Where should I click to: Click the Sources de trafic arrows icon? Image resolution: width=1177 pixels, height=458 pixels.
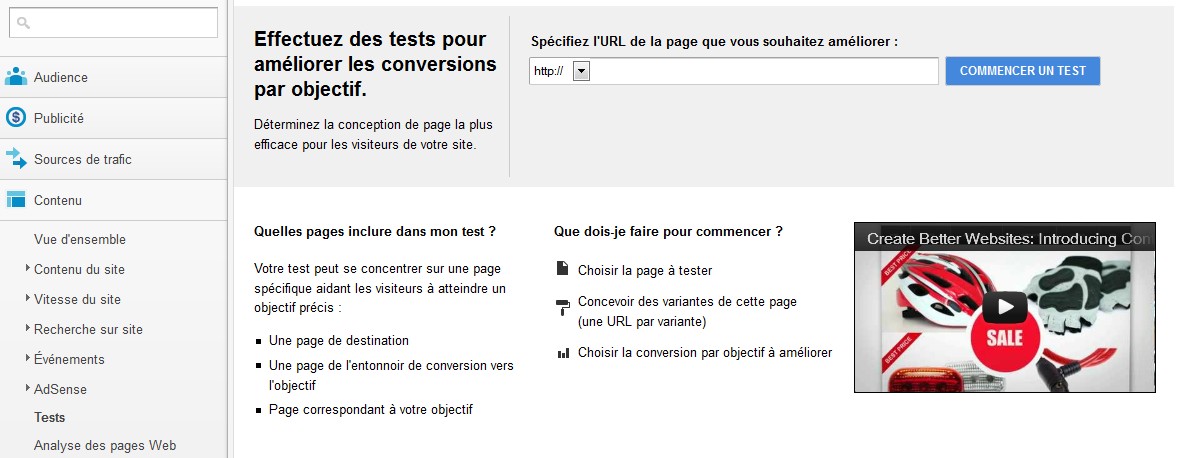pyautogui.click(x=16, y=158)
